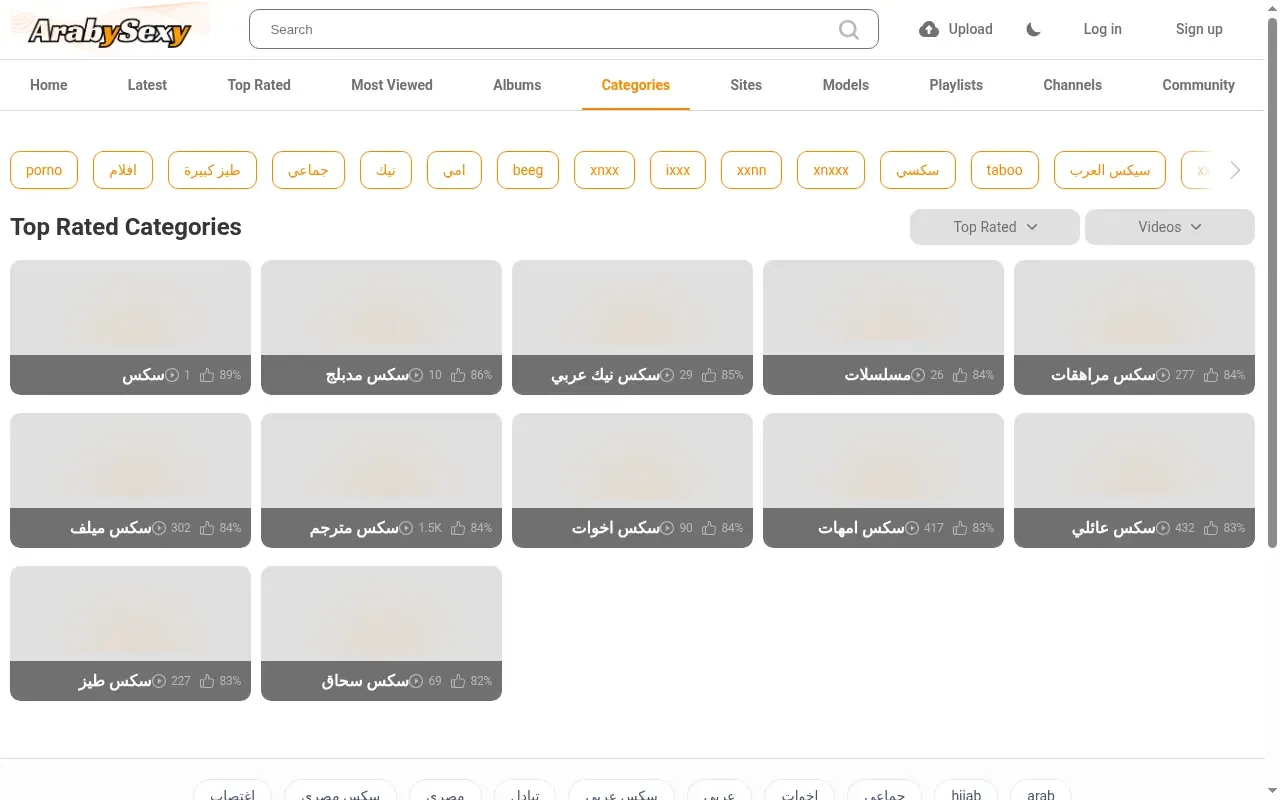Viewport: 1280px width, 800px height.
Task: Open the Models tab
Action: click(x=846, y=85)
